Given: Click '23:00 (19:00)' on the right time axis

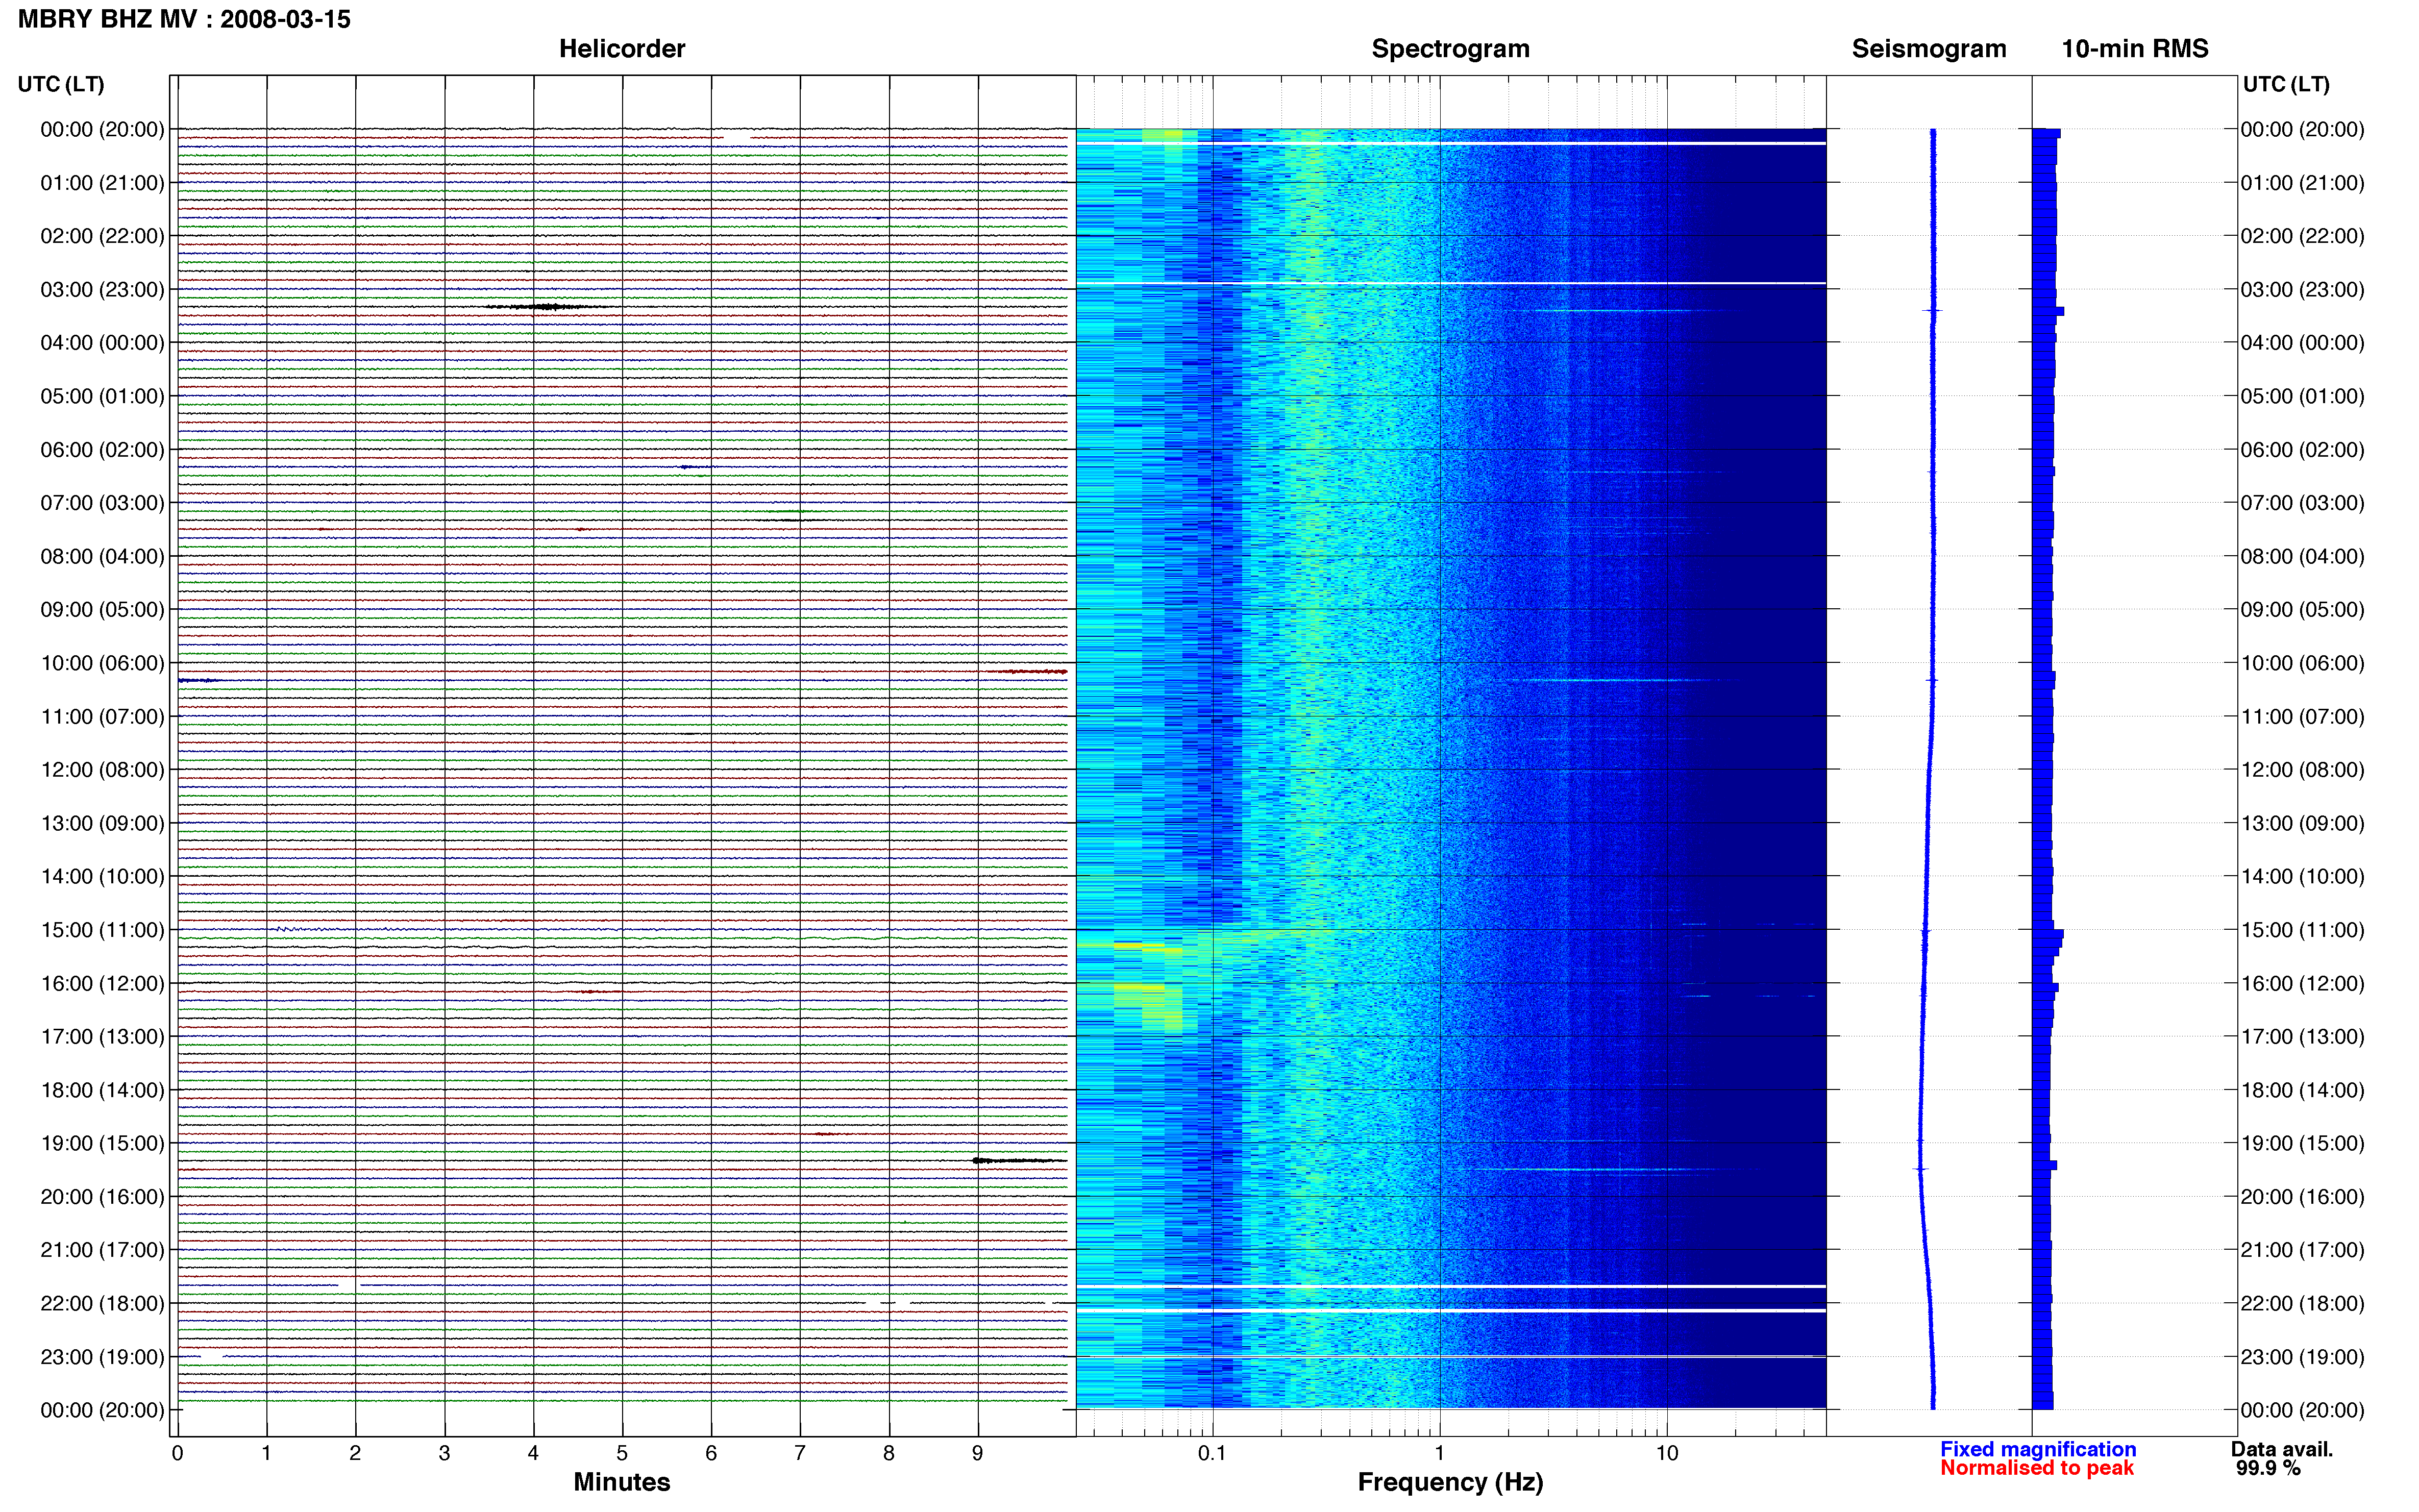Looking at the screenshot, I should pos(2302,1357).
